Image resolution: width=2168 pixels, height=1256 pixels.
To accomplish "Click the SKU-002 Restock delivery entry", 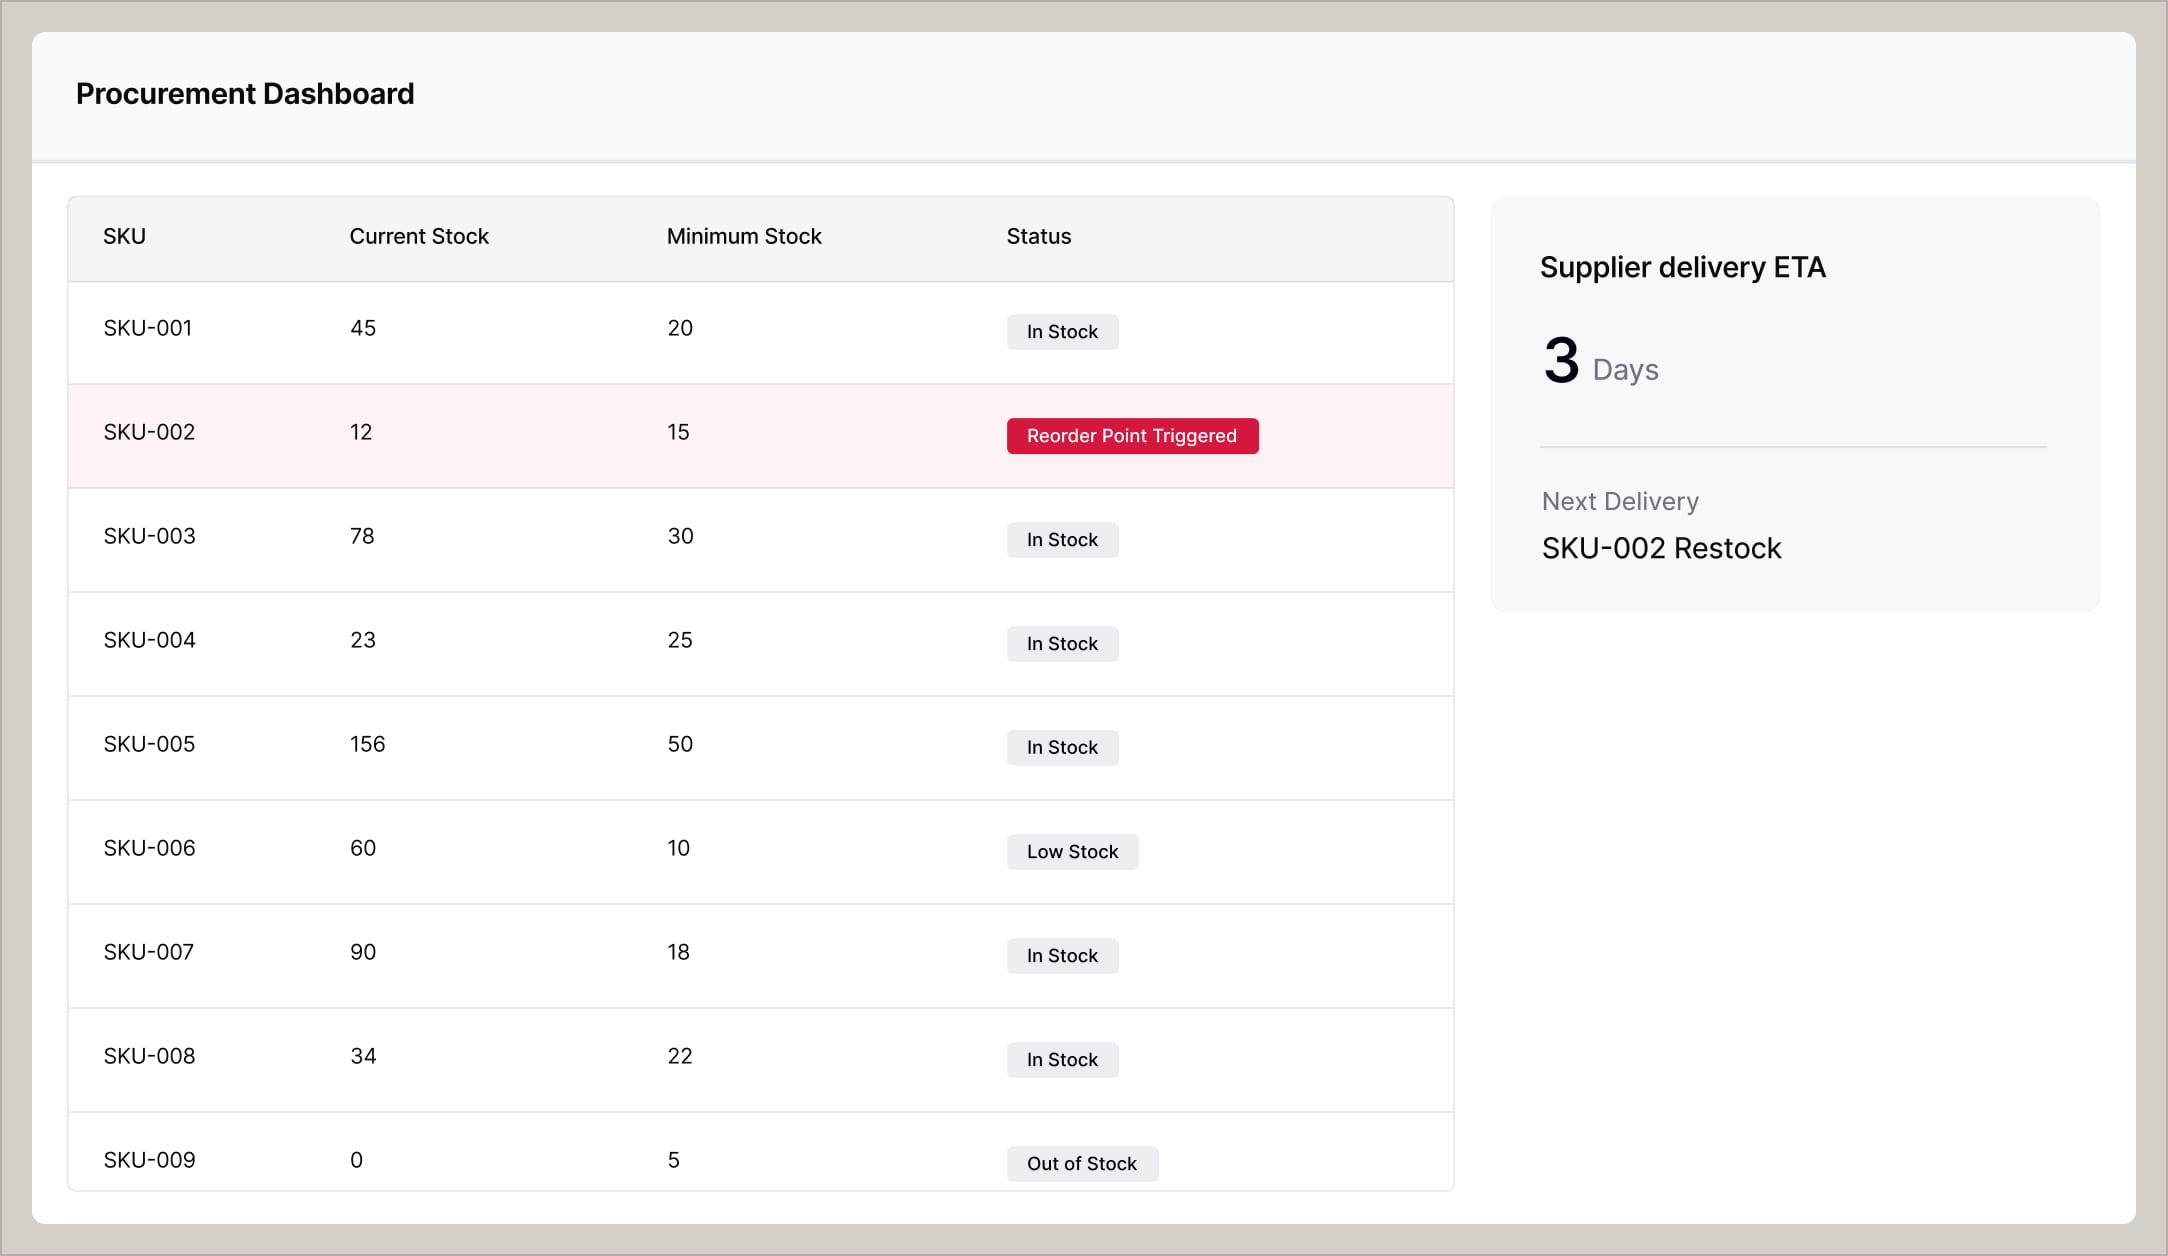I will (x=1661, y=548).
